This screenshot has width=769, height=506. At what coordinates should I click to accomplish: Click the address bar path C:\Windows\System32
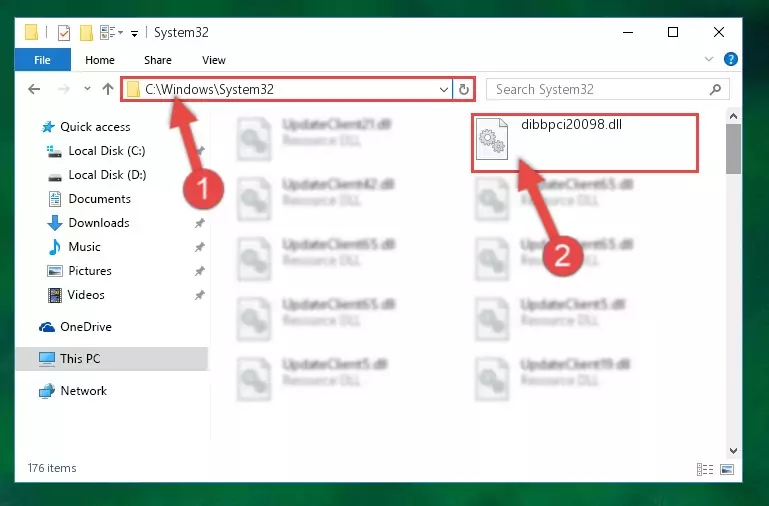(x=209, y=89)
